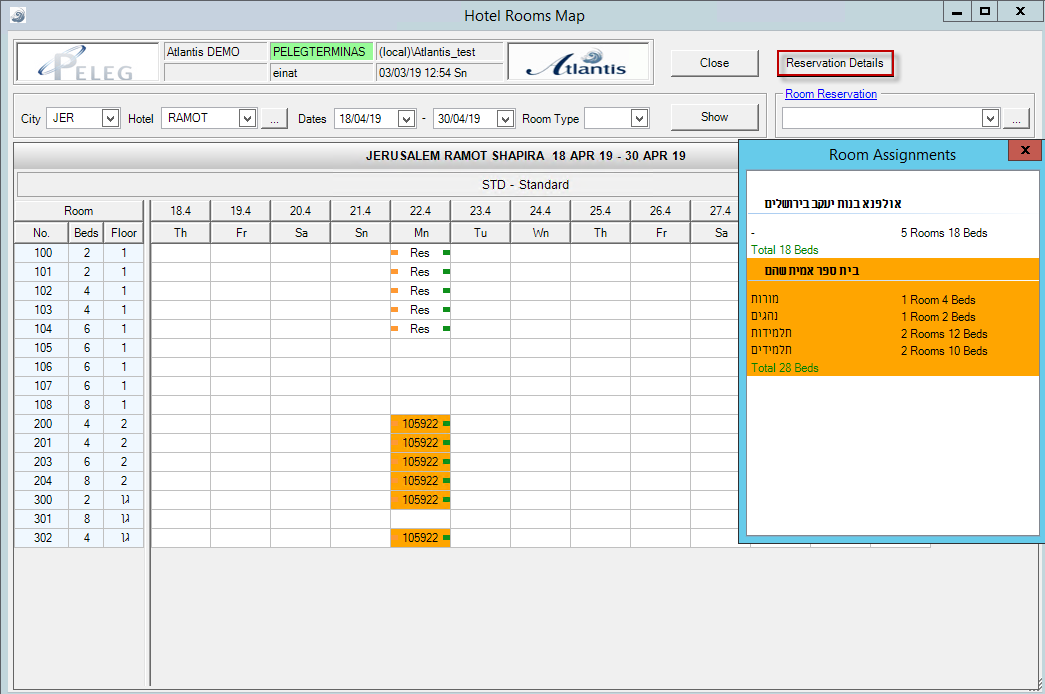
Task: Close the Room Assignments popup
Action: click(x=1025, y=151)
